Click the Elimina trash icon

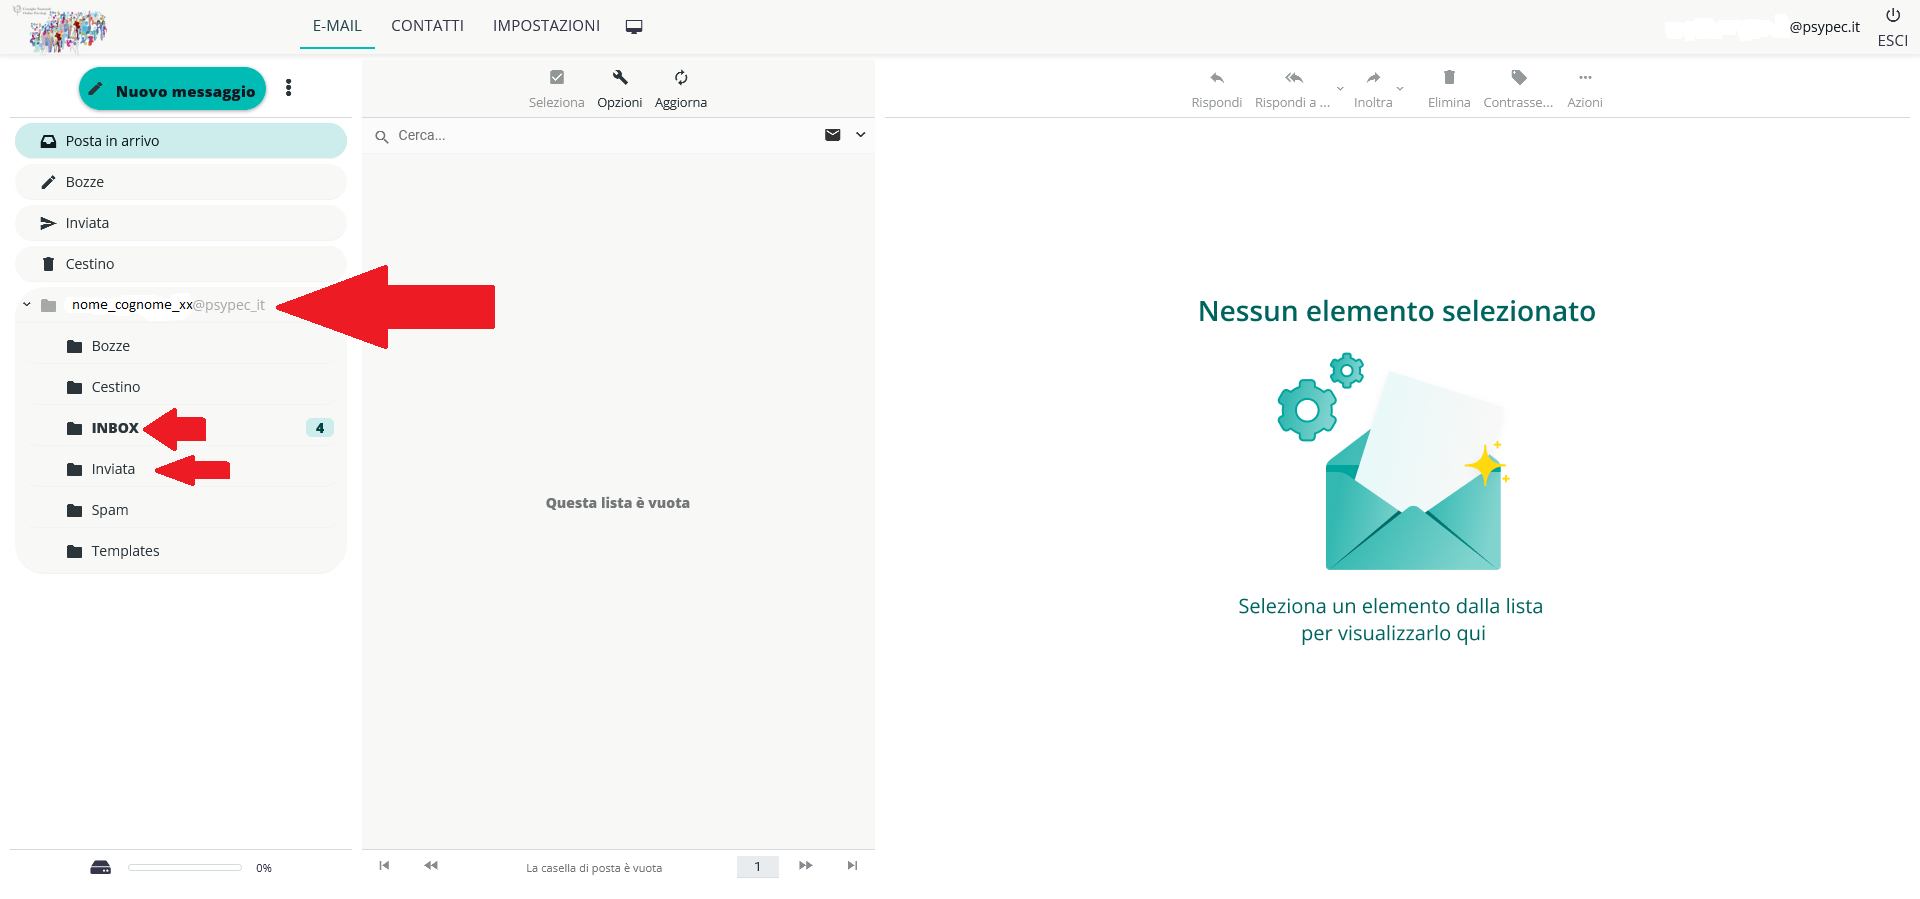point(1449,78)
